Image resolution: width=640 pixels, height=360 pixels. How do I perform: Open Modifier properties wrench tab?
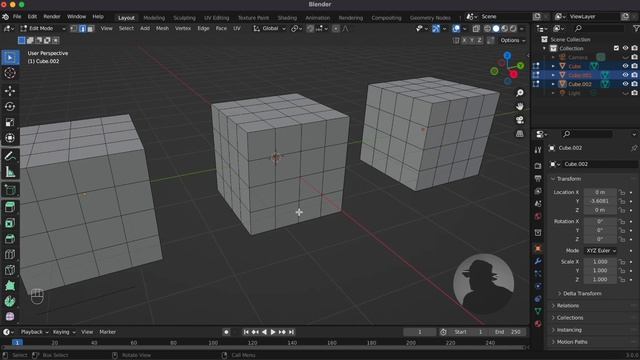pyautogui.click(x=538, y=261)
